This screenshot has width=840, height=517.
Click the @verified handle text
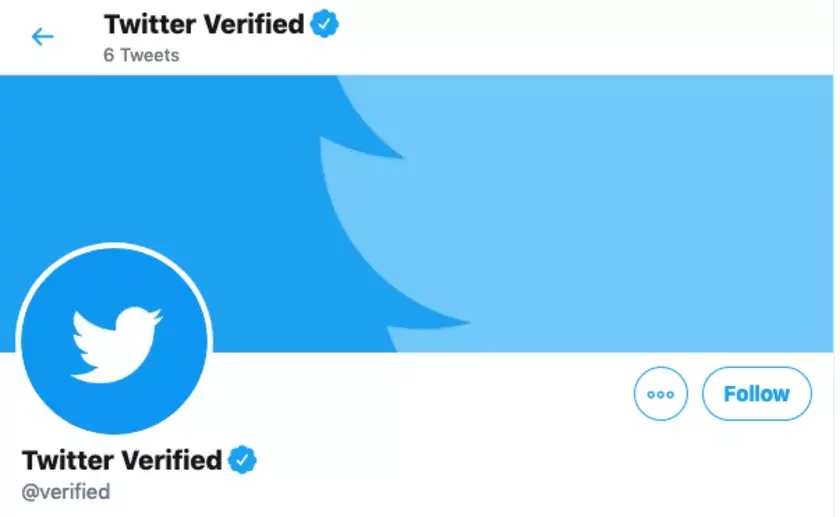[x=66, y=492]
